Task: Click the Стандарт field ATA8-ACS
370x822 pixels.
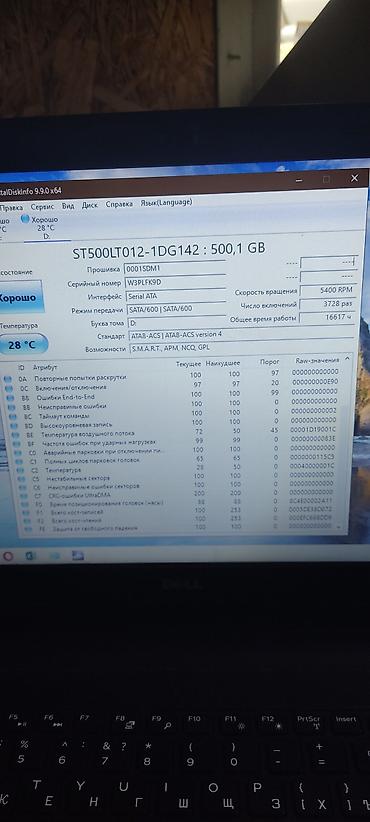Action: pyautogui.click(x=241, y=334)
